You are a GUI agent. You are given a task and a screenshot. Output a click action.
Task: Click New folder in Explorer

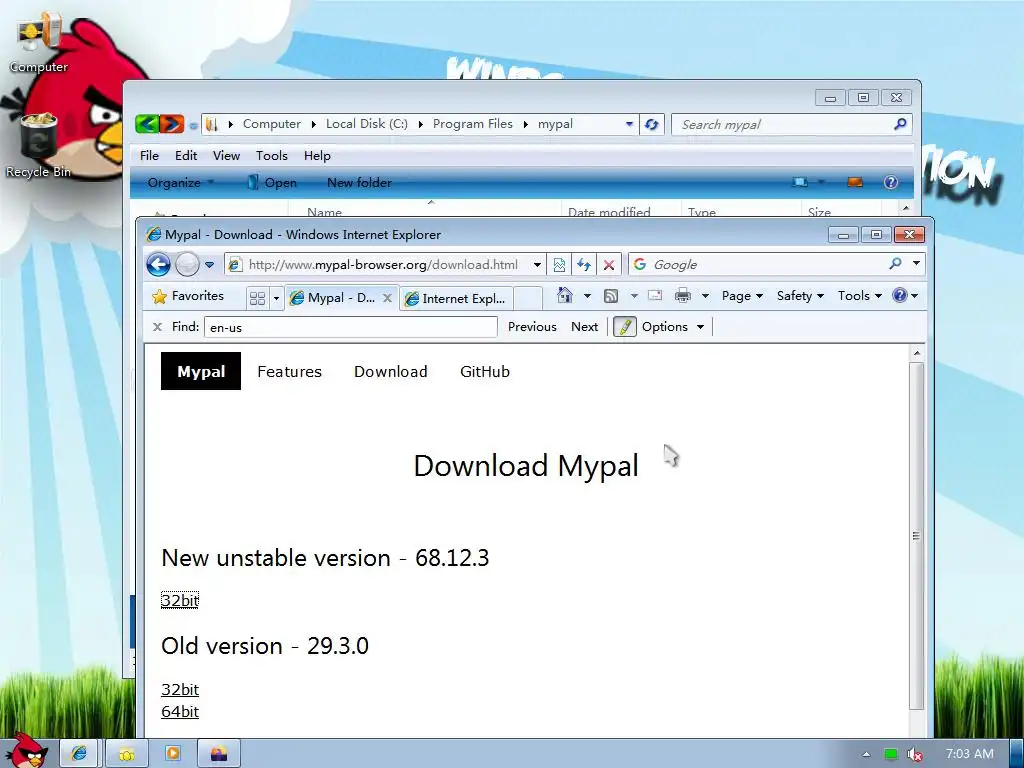point(359,183)
